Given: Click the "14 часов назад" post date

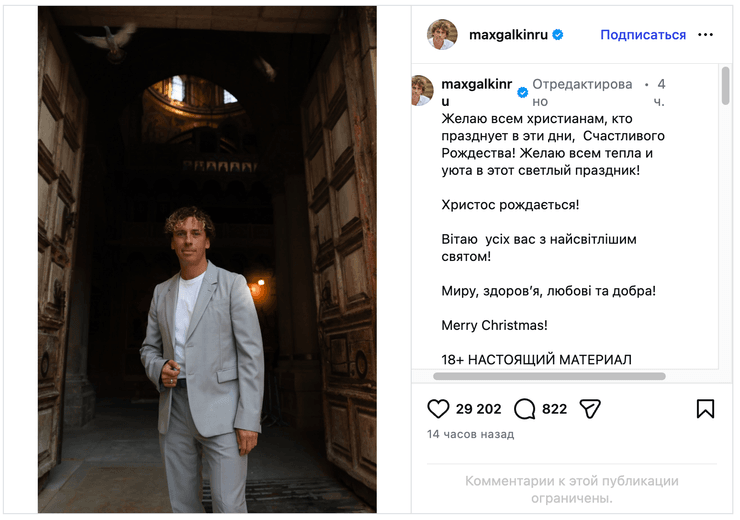Looking at the screenshot, I should pyautogui.click(x=470, y=435).
